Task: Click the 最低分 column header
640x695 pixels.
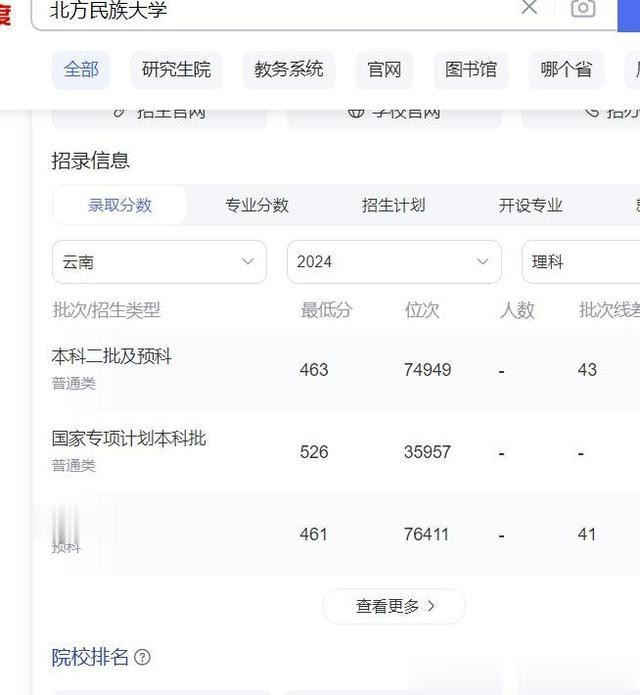Action: coord(326,310)
